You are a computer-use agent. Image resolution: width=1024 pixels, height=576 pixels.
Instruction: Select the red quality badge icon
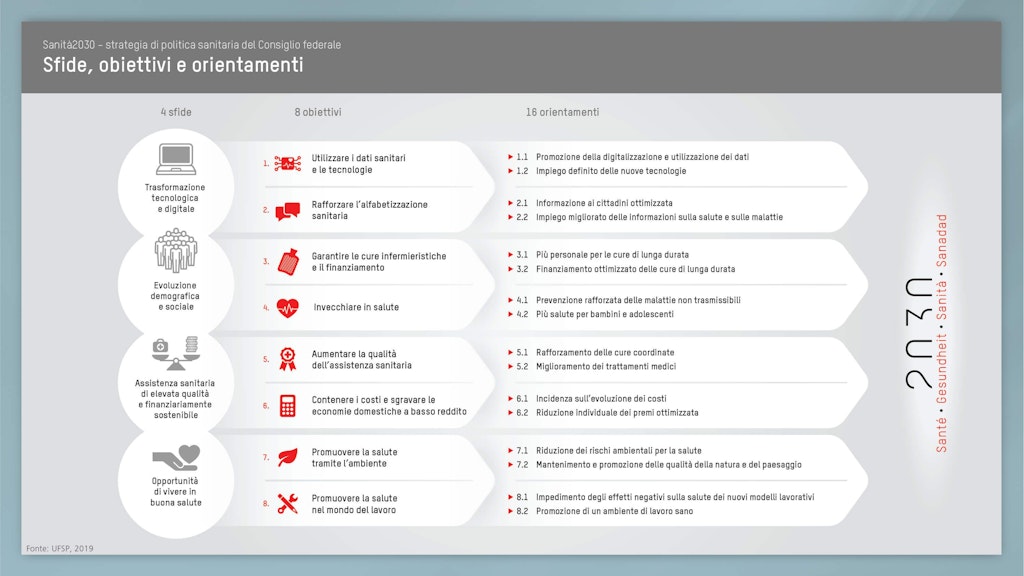pos(288,359)
